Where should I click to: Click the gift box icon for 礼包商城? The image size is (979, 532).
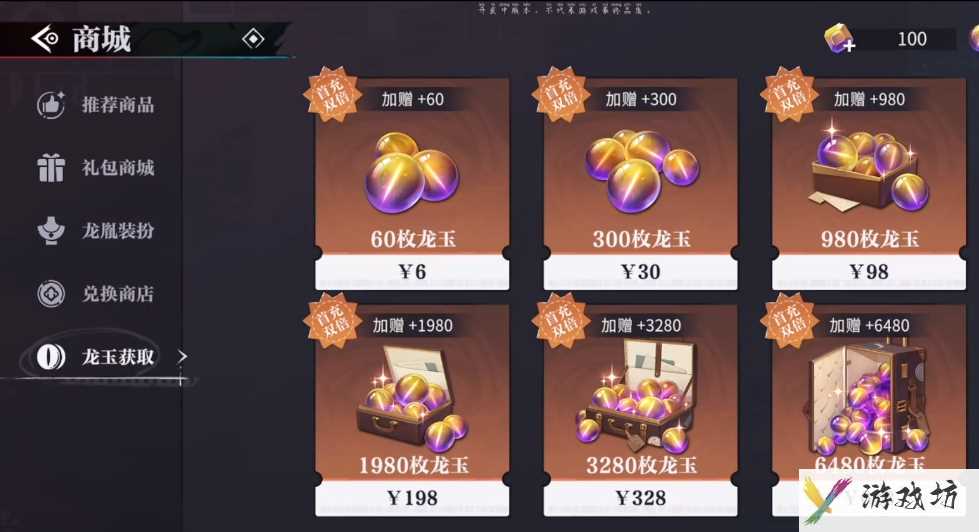(51, 167)
